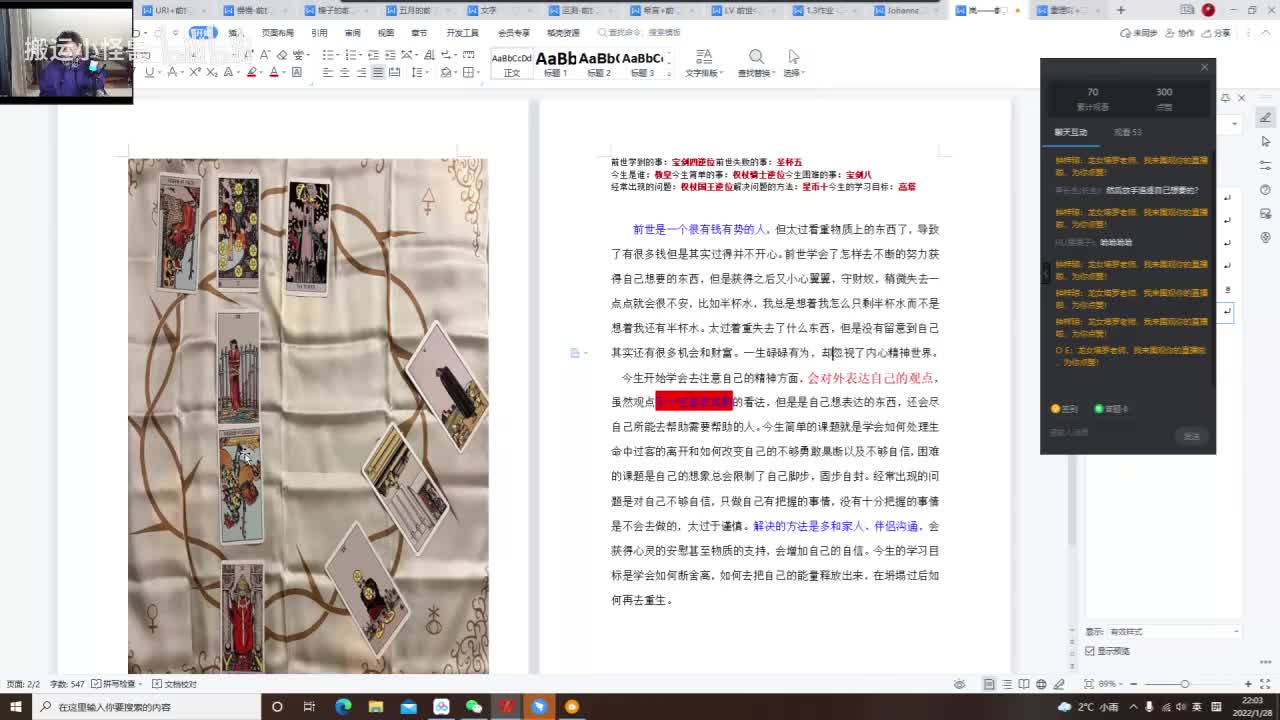Click the distributed alignment icon

[394, 72]
